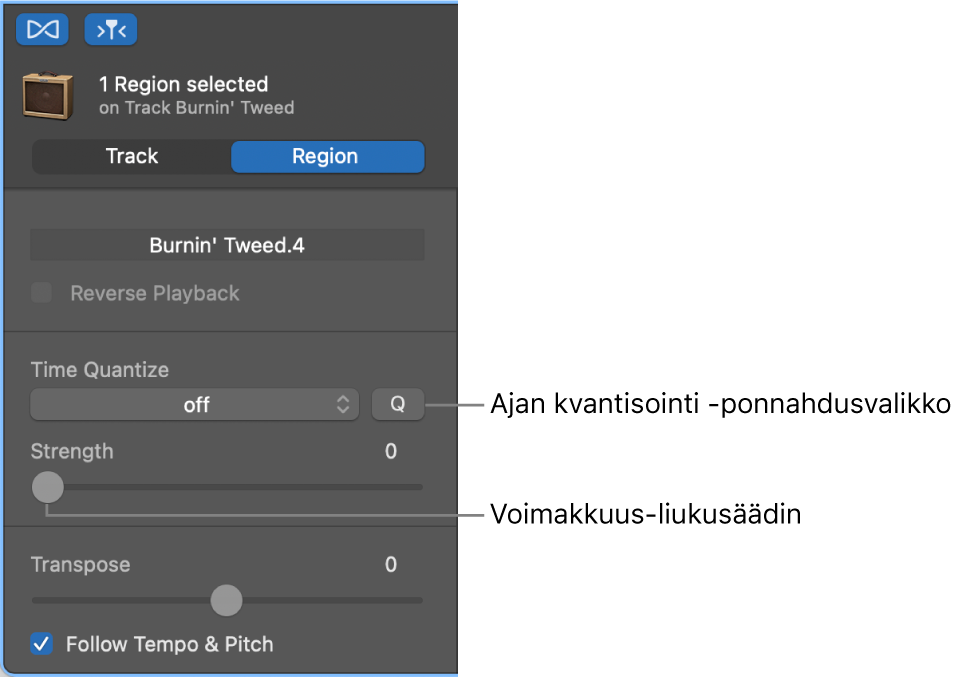
Task: Click the Burnin' Tweed amp icon
Action: [48, 96]
